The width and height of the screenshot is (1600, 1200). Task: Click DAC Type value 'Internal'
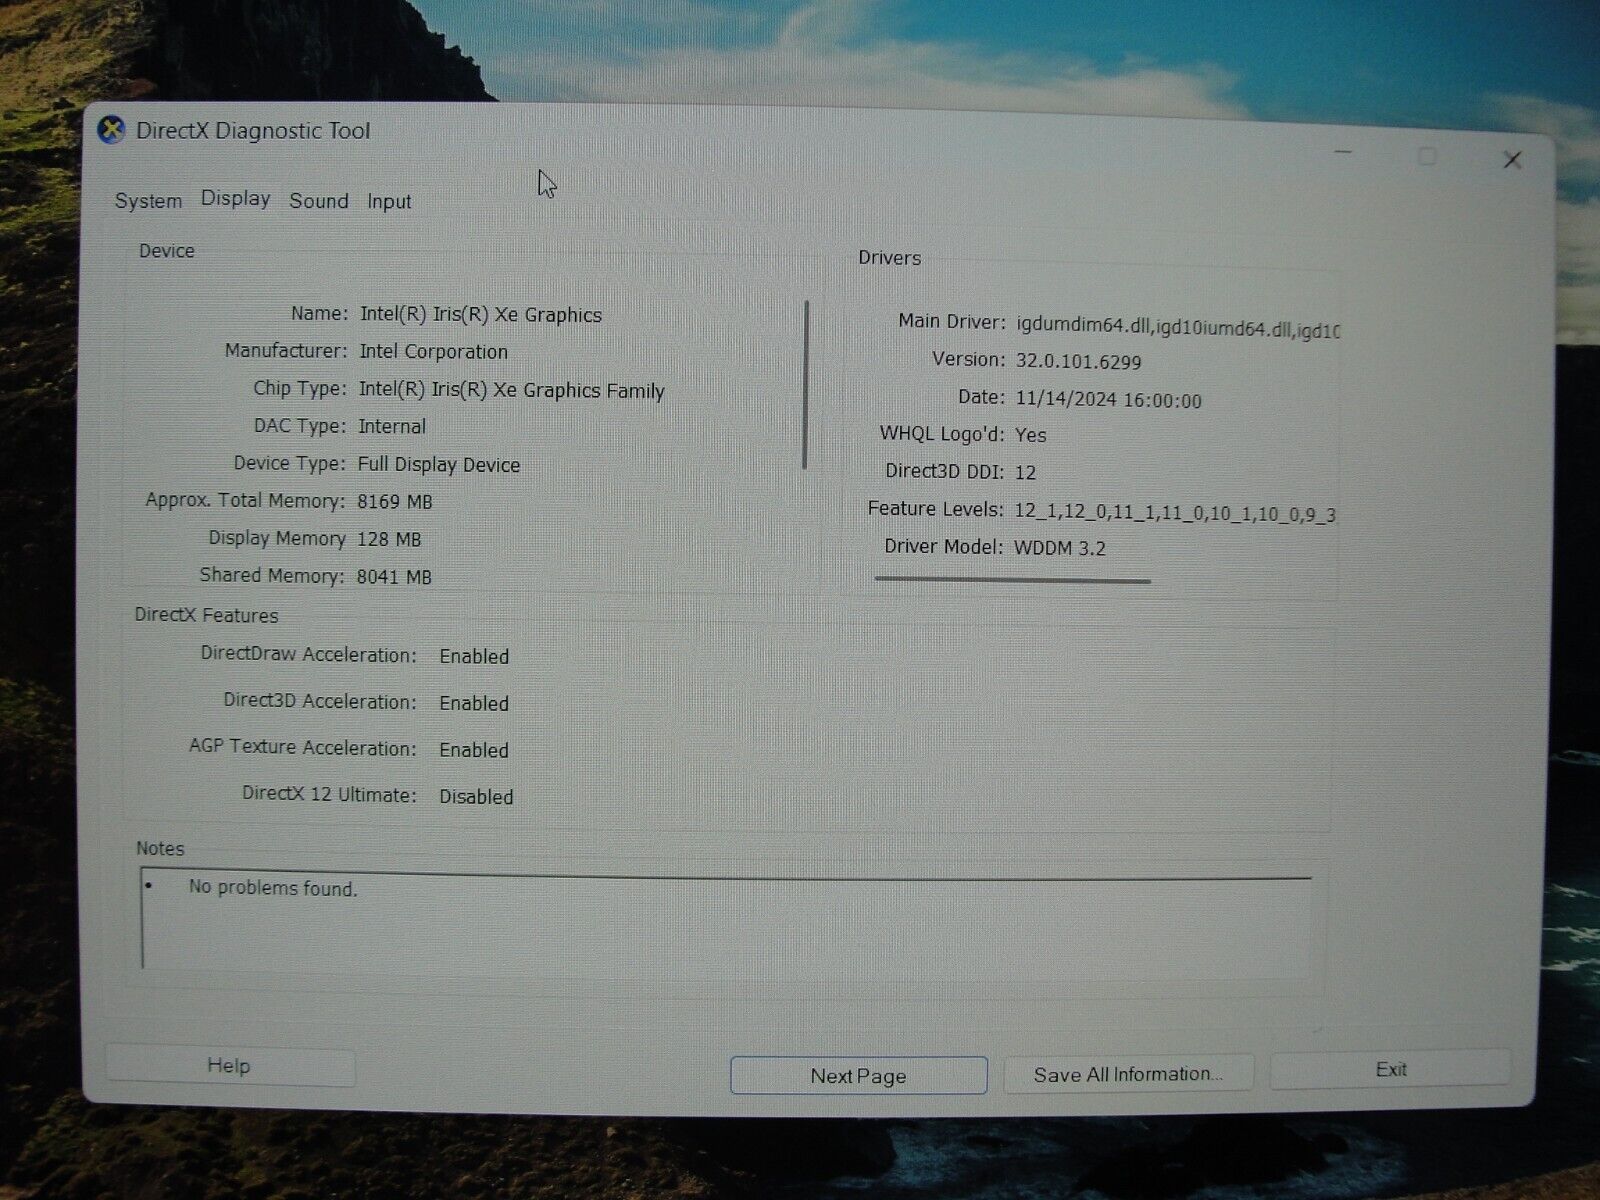pos(392,427)
